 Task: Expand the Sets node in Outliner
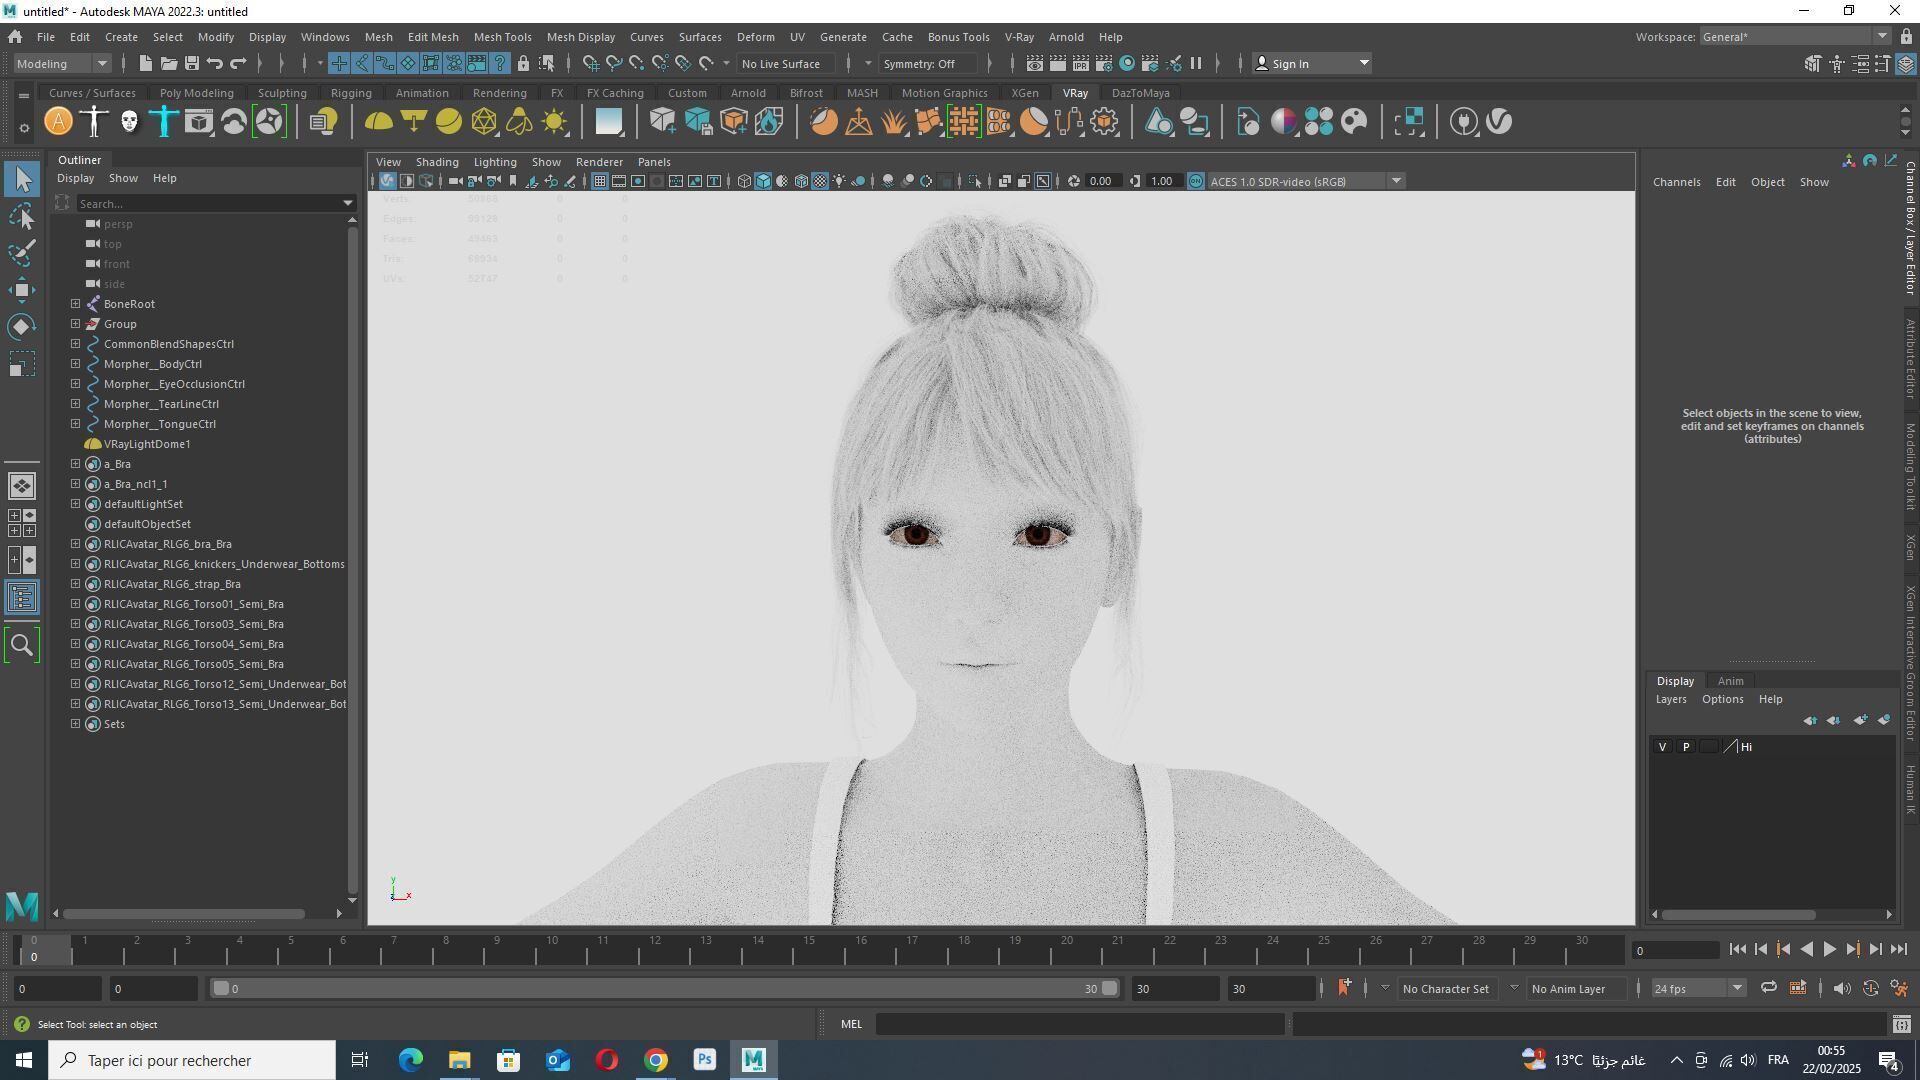click(75, 724)
